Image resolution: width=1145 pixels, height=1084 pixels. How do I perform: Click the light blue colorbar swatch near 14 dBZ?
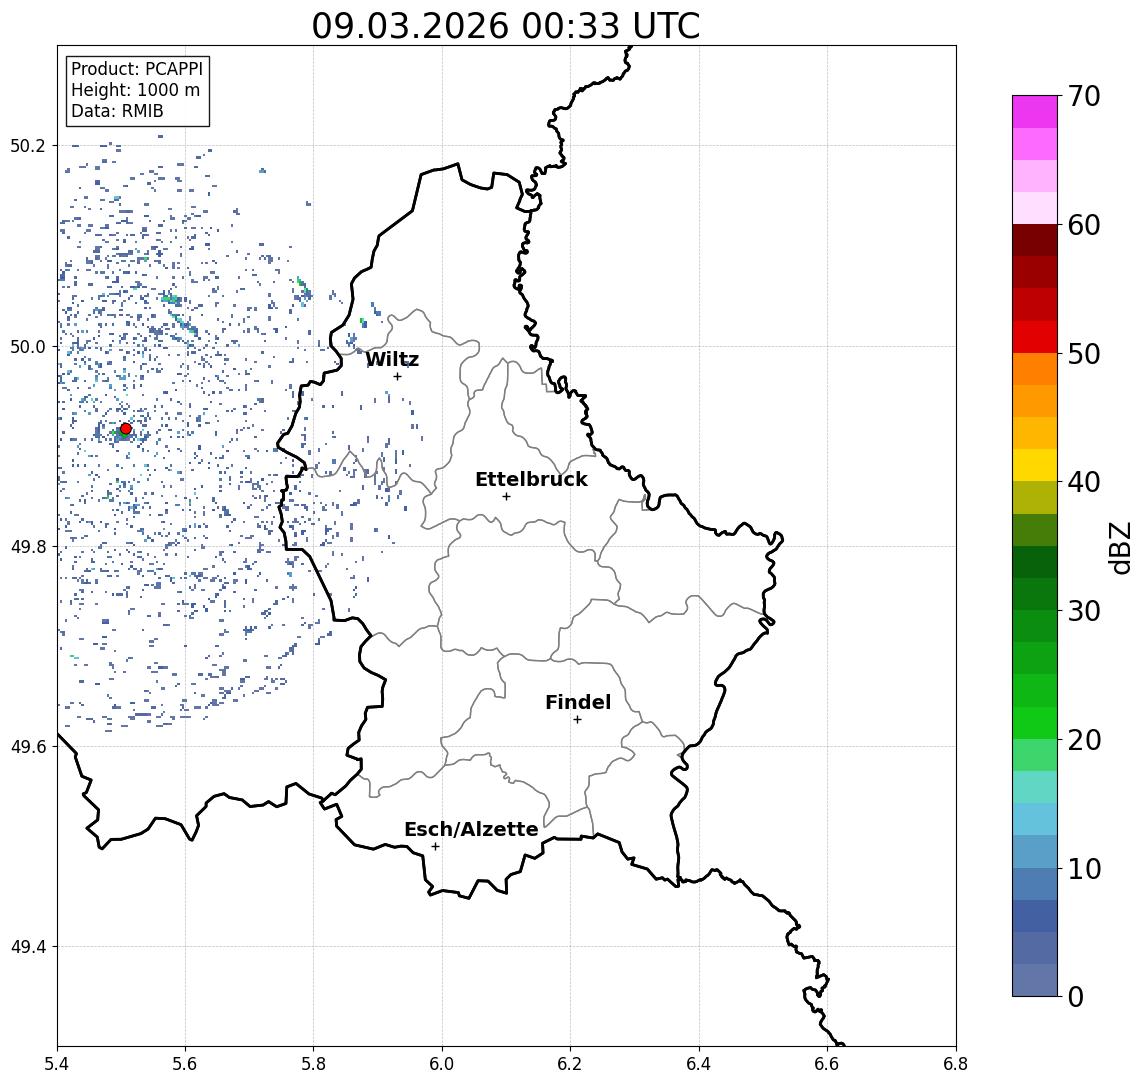(x=1035, y=819)
